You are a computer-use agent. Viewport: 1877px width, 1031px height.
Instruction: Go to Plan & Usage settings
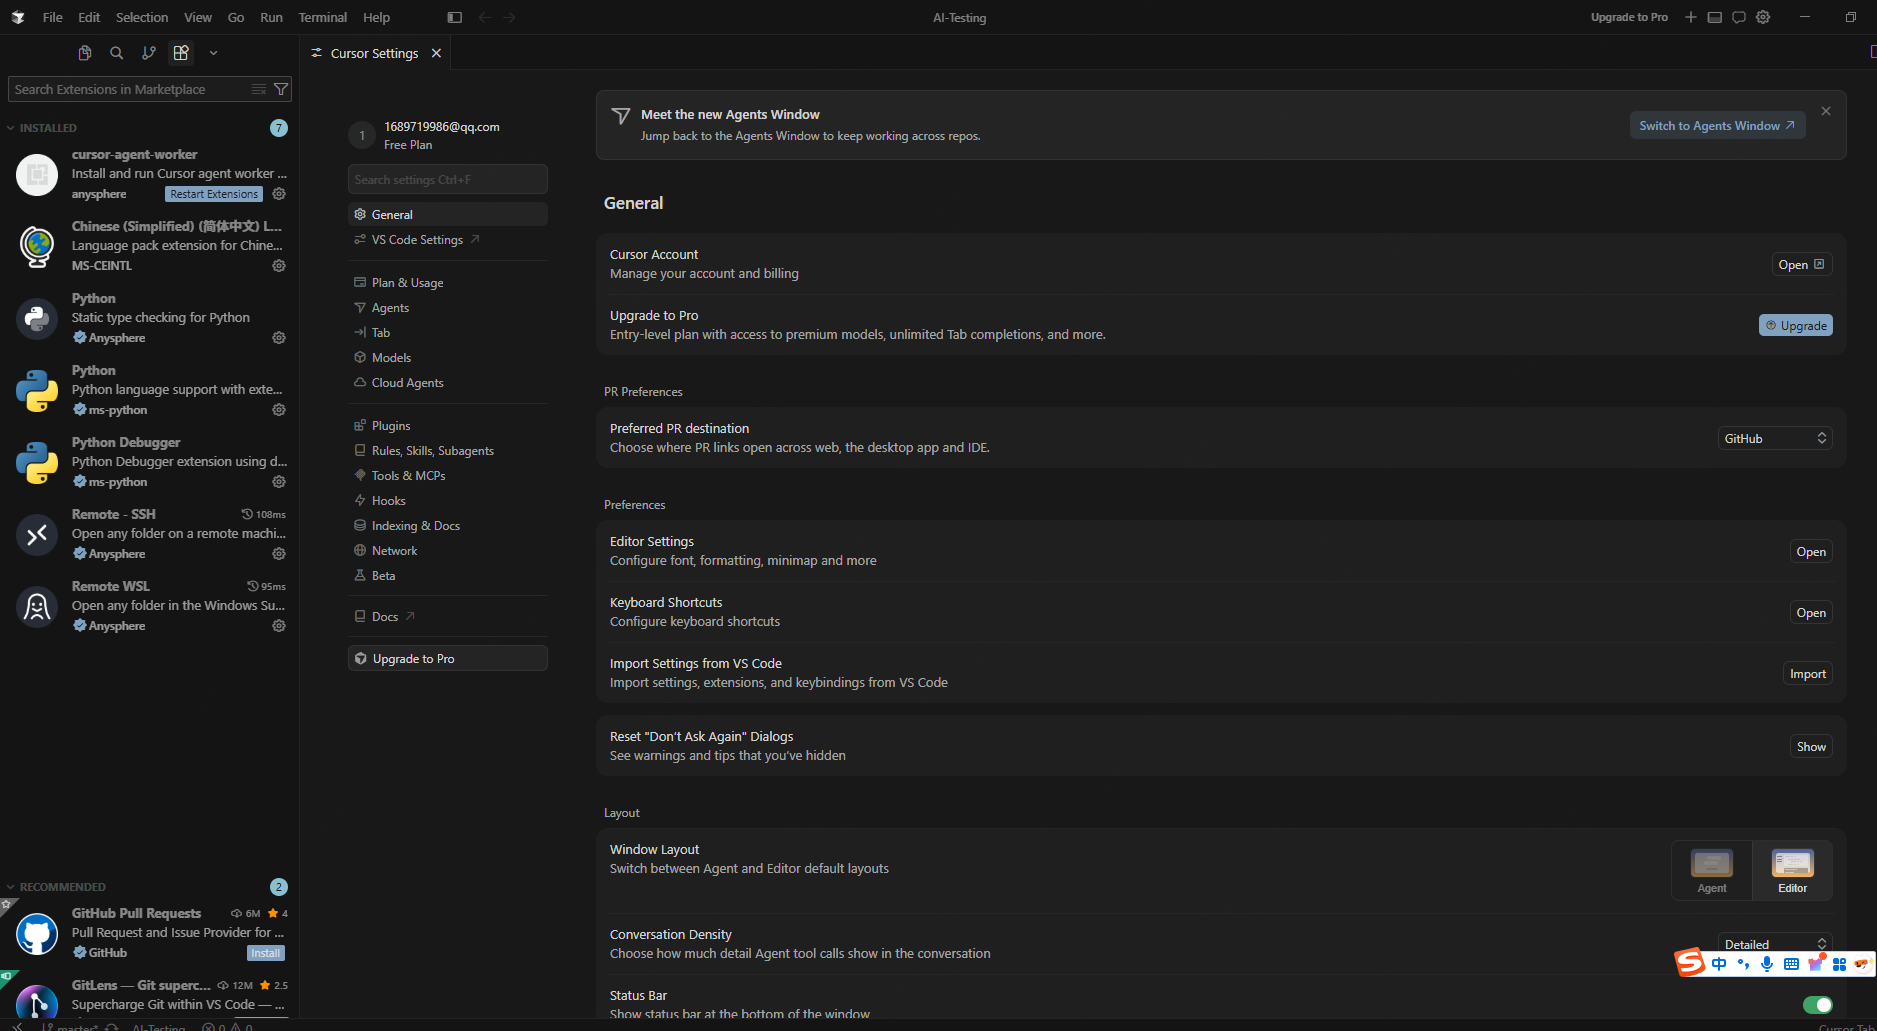[x=448, y=283]
